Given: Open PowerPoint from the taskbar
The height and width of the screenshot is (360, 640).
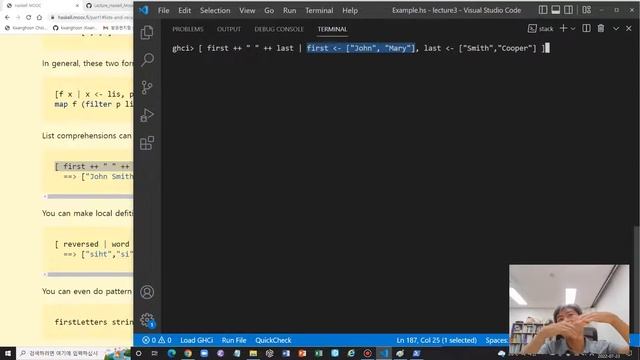Looking at the screenshot, I should (302, 353).
